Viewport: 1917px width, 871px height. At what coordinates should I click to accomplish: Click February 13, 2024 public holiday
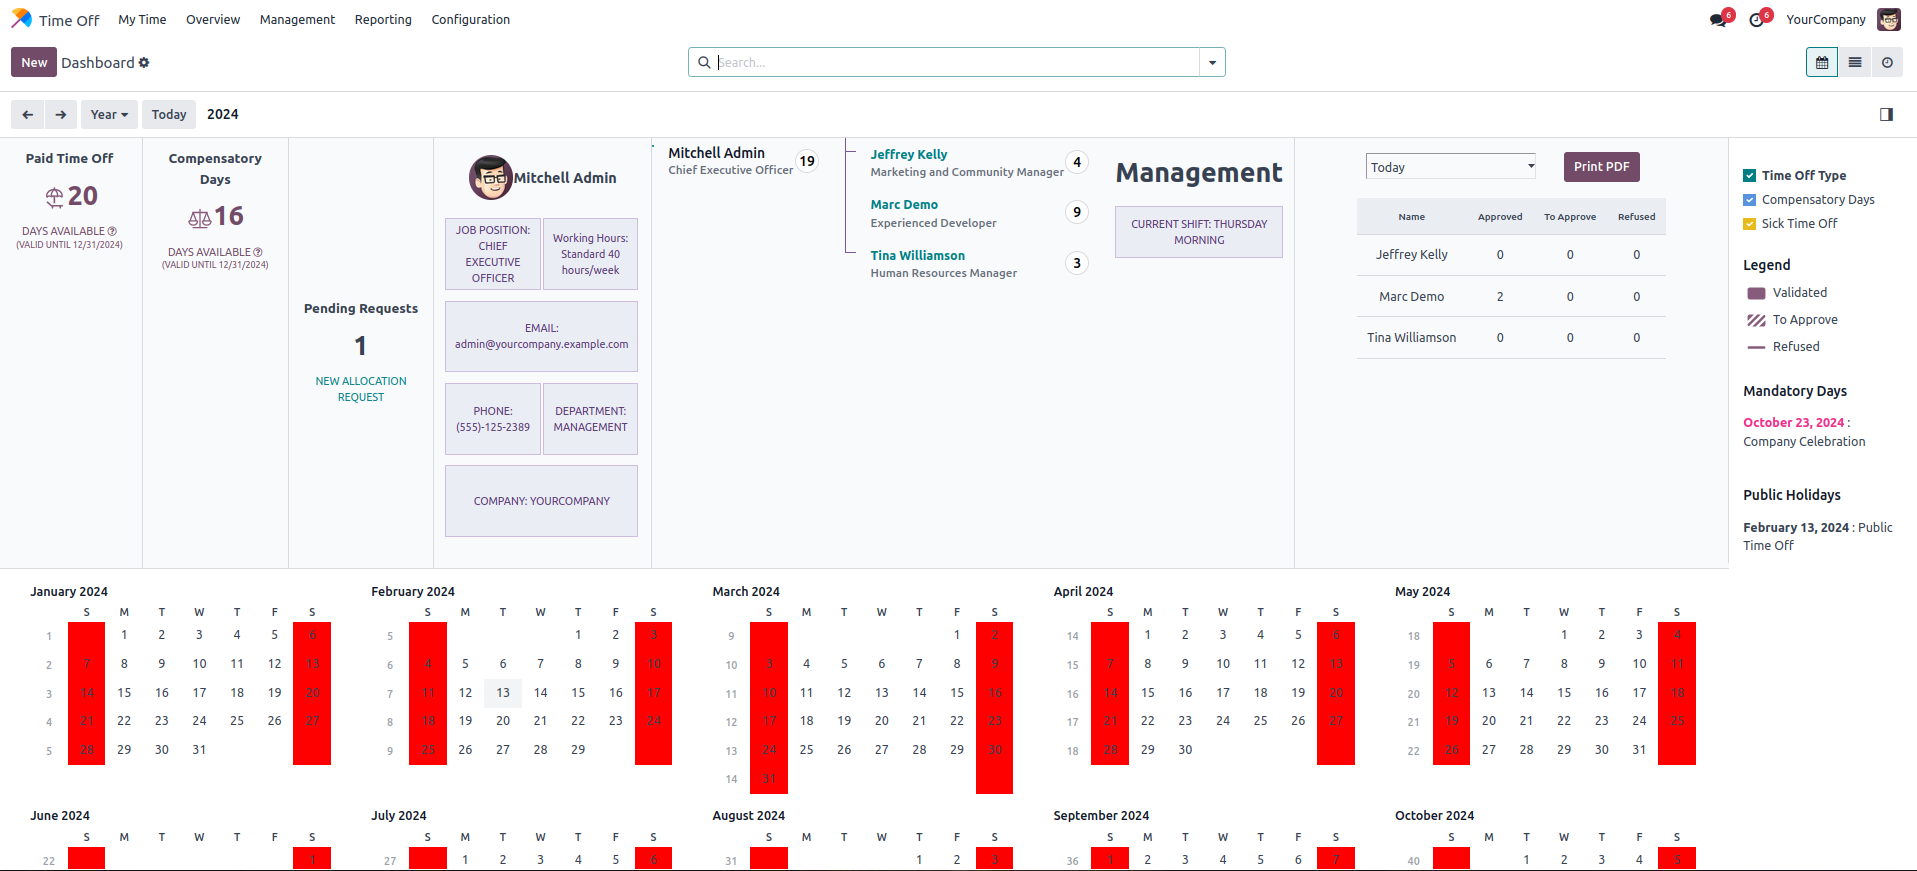[x=1796, y=528]
